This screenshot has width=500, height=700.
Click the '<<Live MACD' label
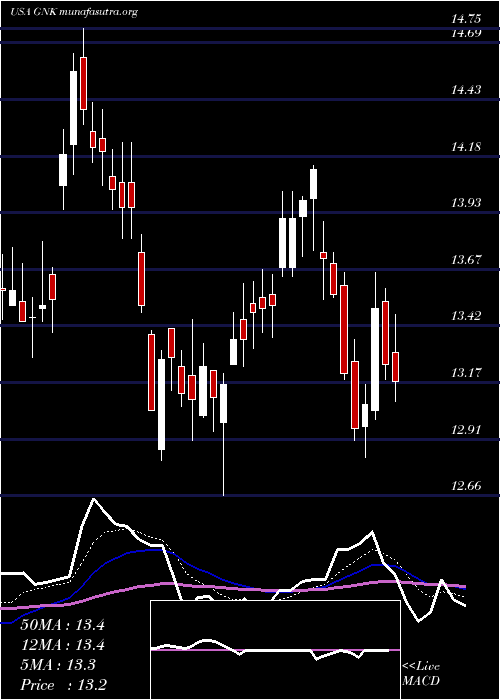421,674
